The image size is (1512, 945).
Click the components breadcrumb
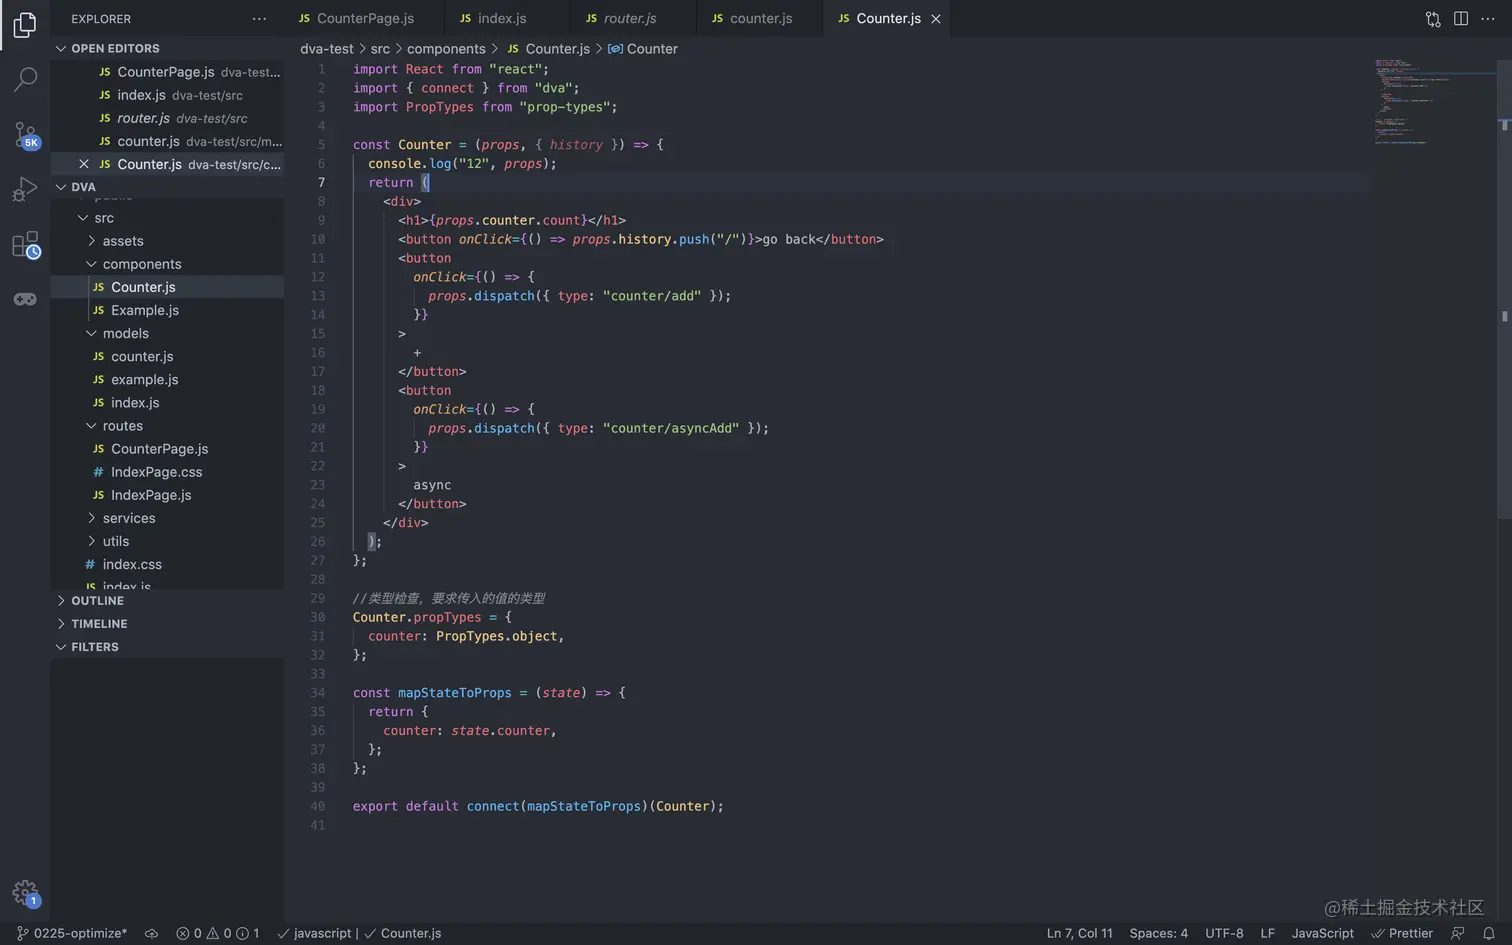pyautogui.click(x=446, y=49)
